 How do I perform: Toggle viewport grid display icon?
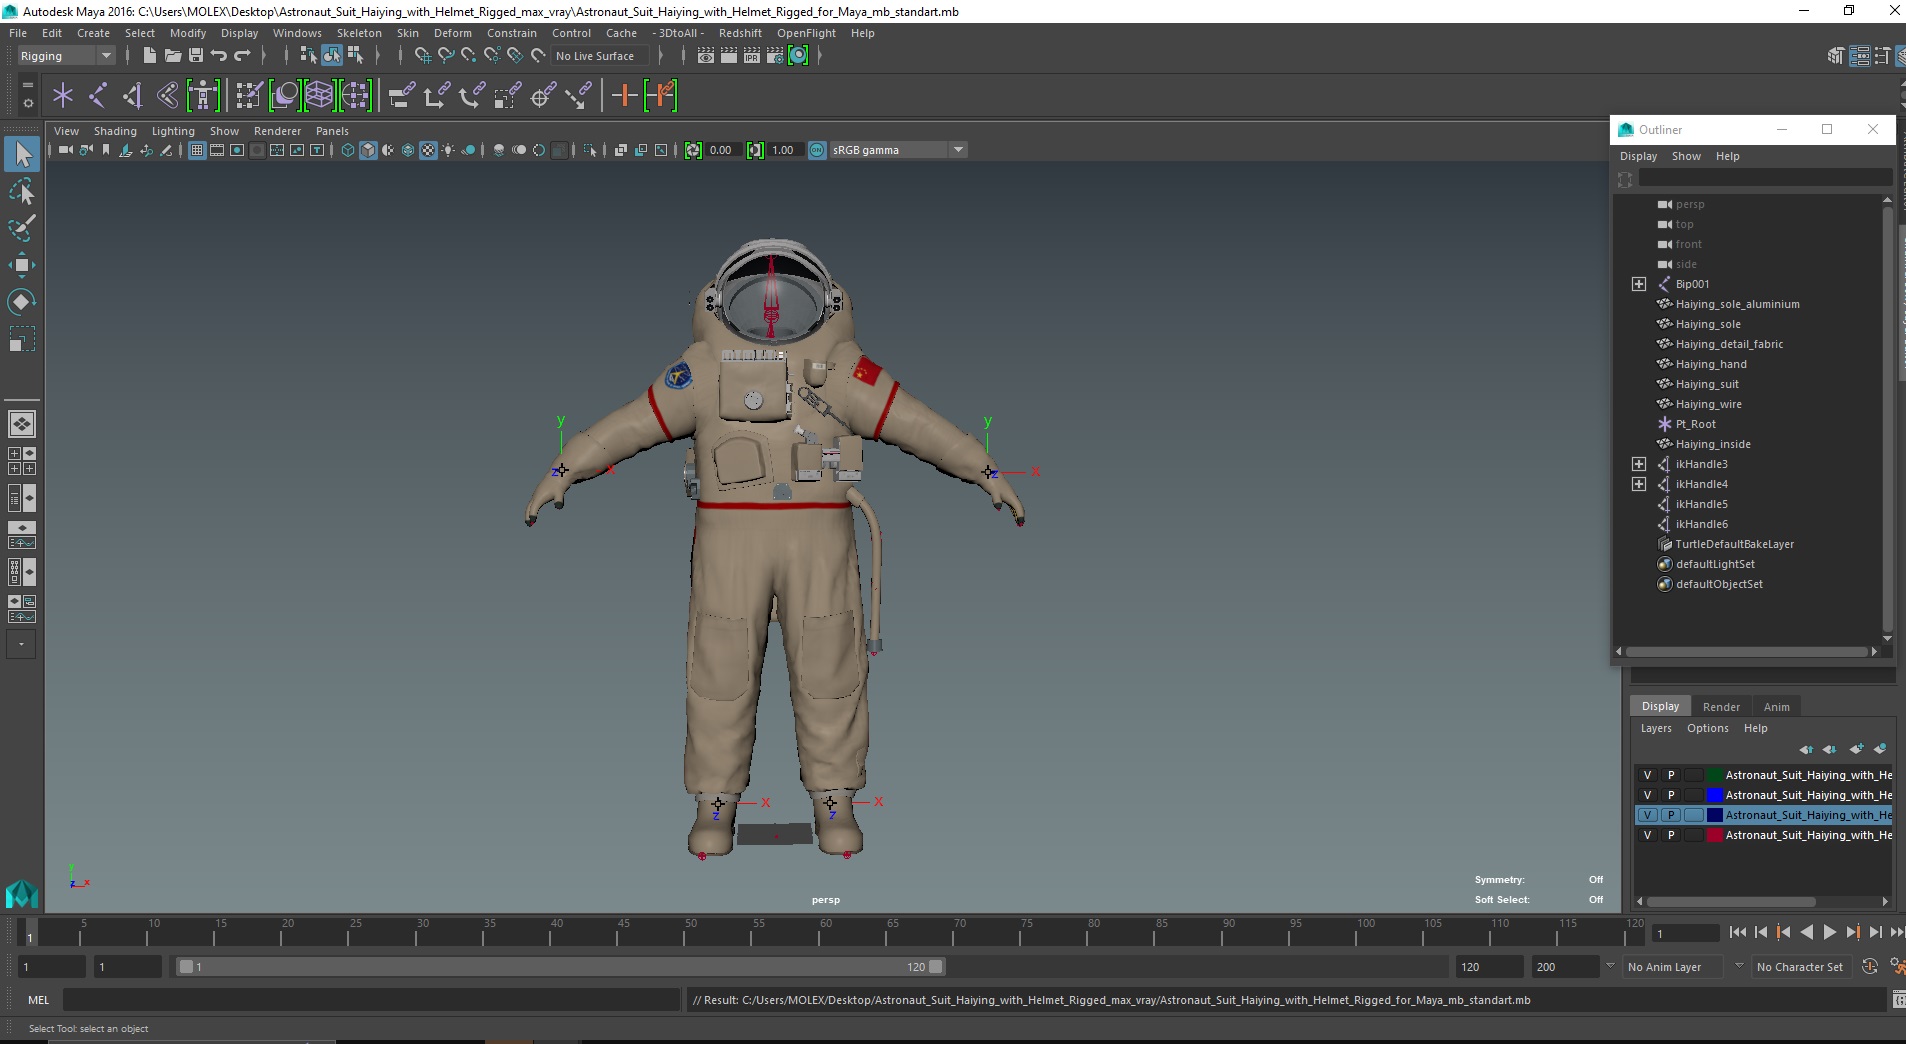click(x=197, y=150)
